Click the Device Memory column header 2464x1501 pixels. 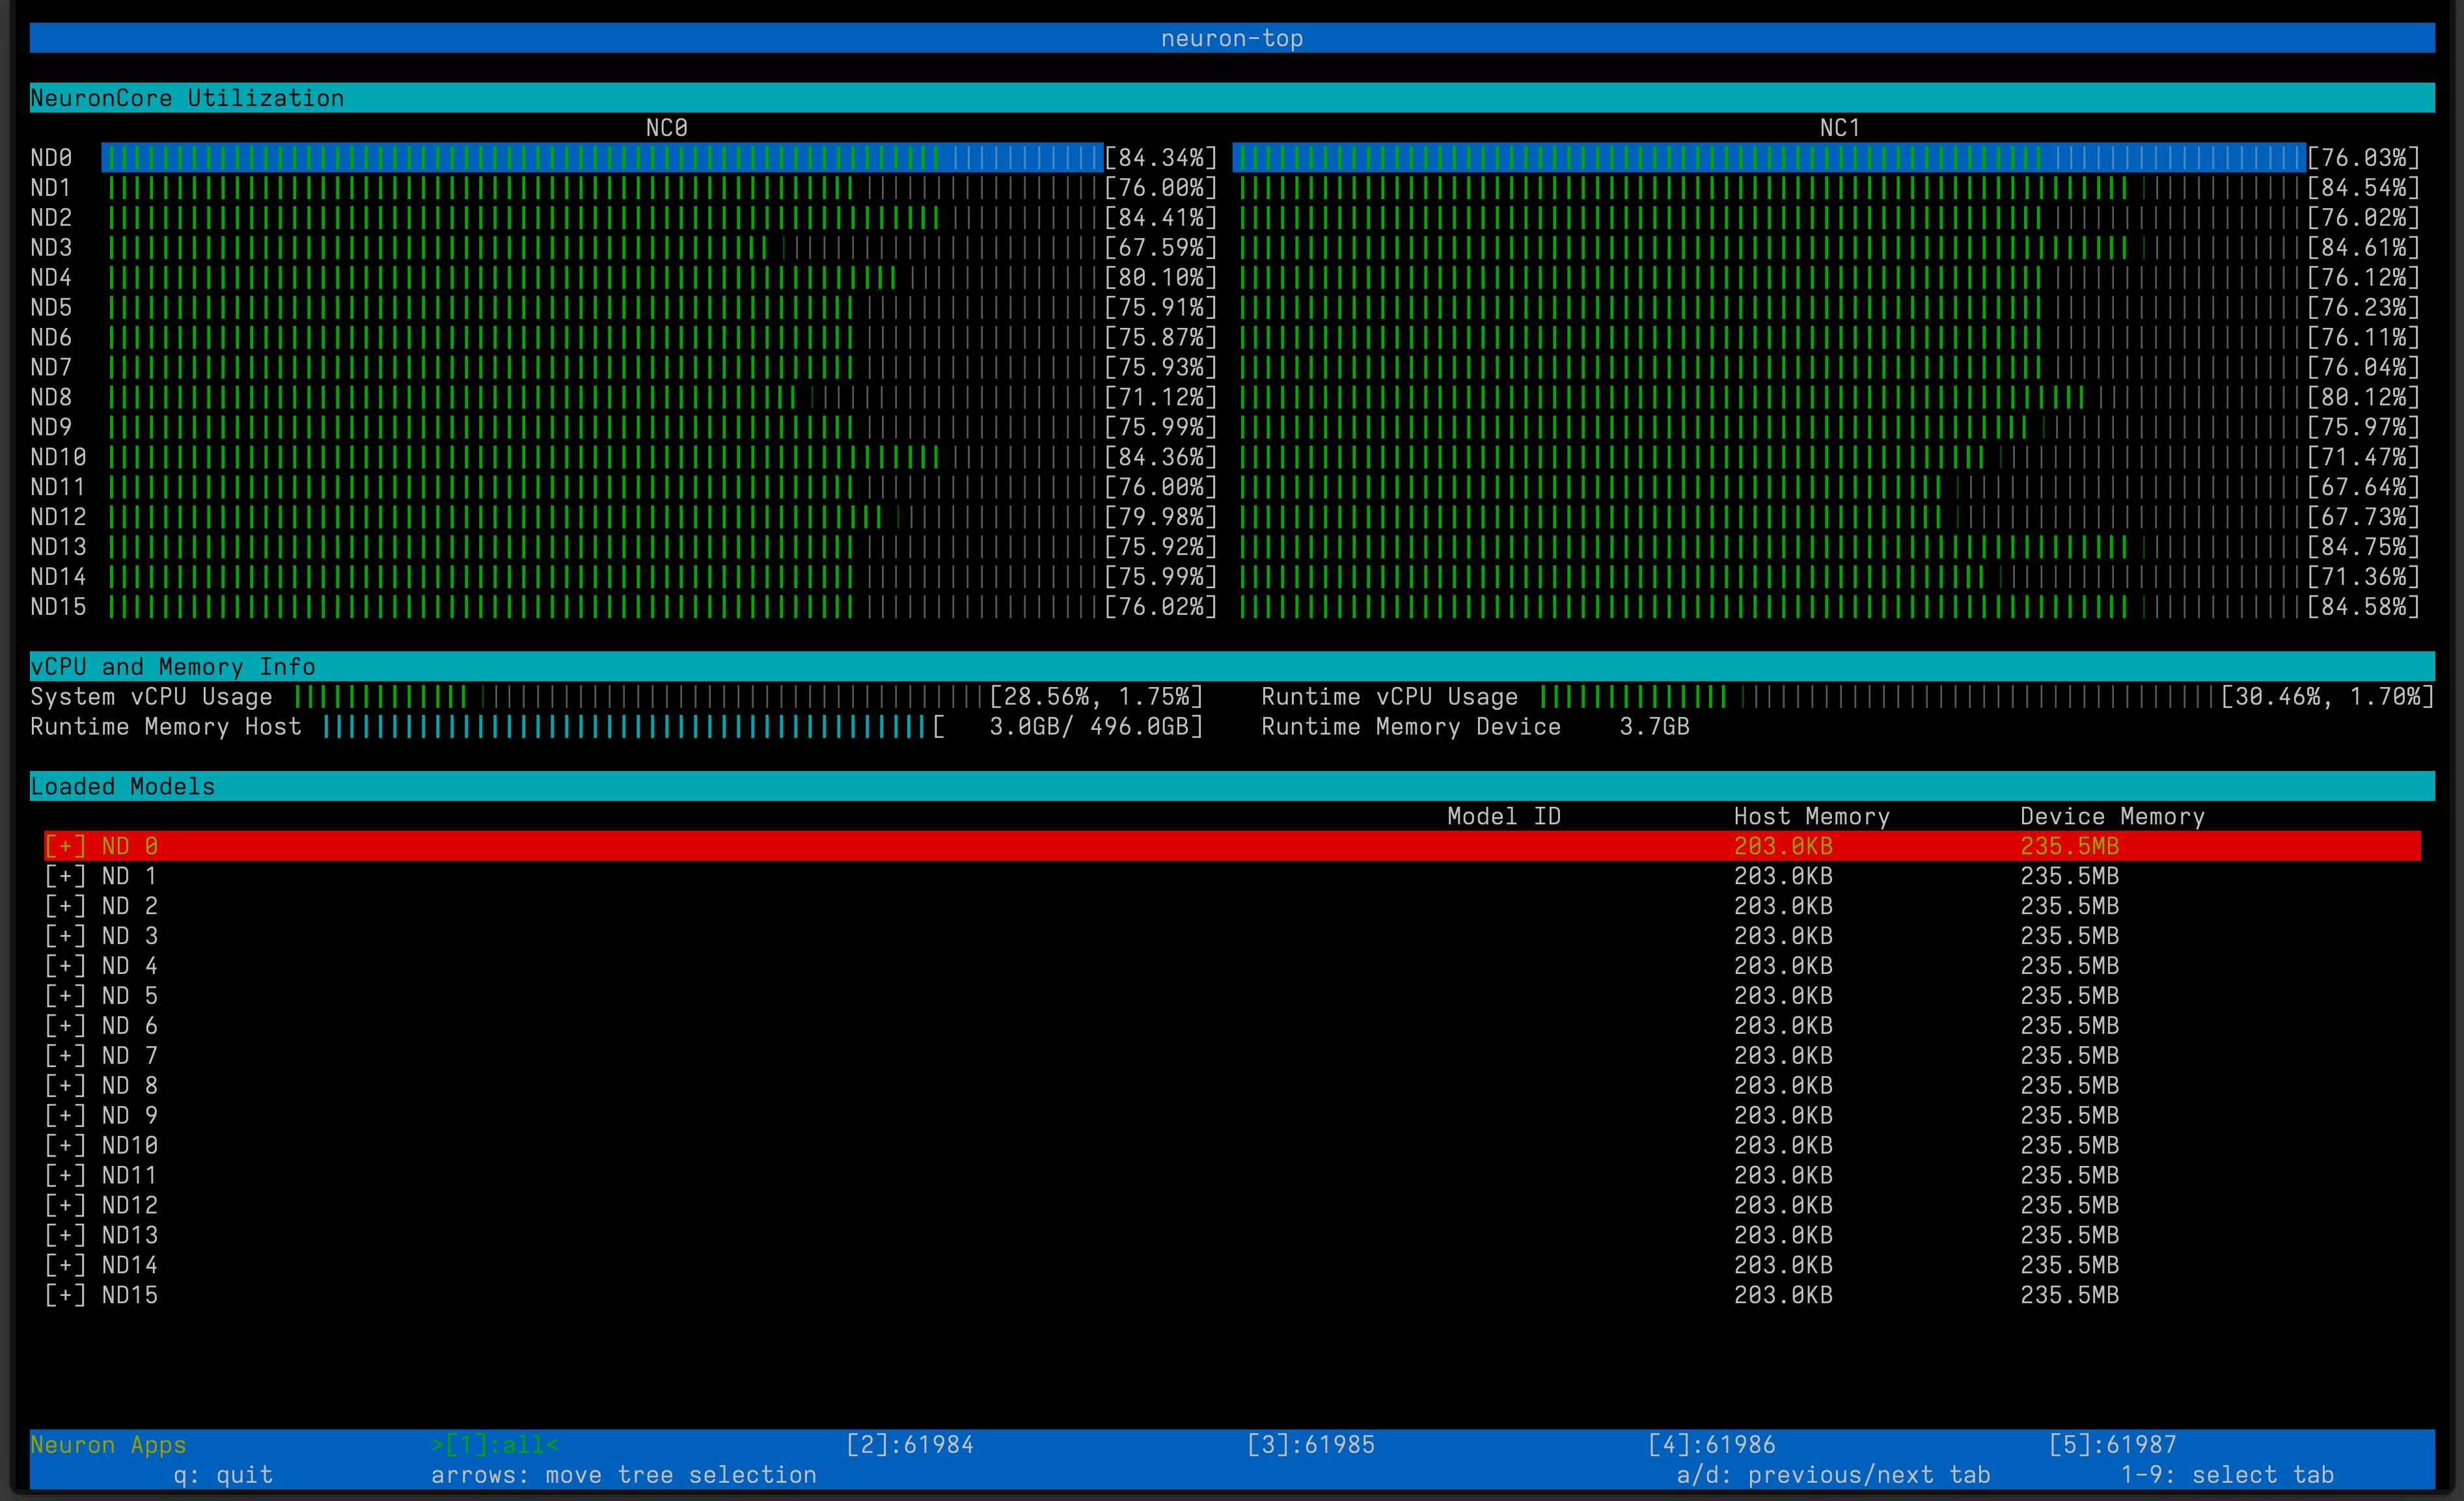click(x=2111, y=817)
